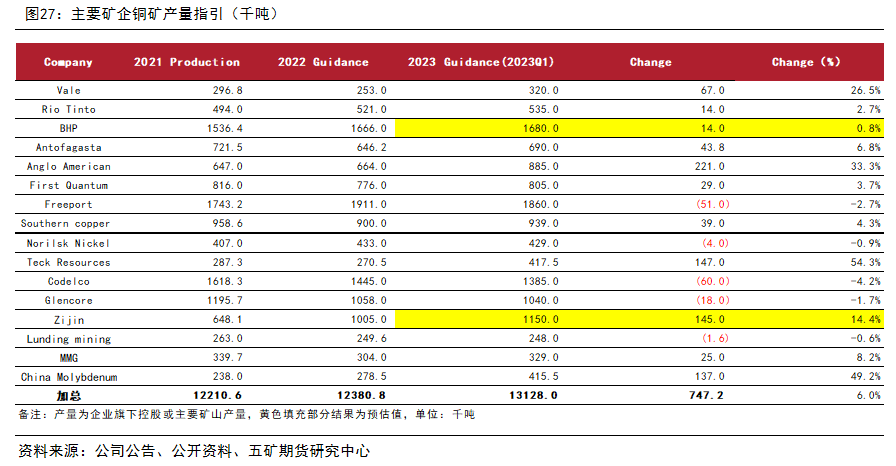Click Anglo American 33.3% value

pyautogui.click(x=865, y=166)
